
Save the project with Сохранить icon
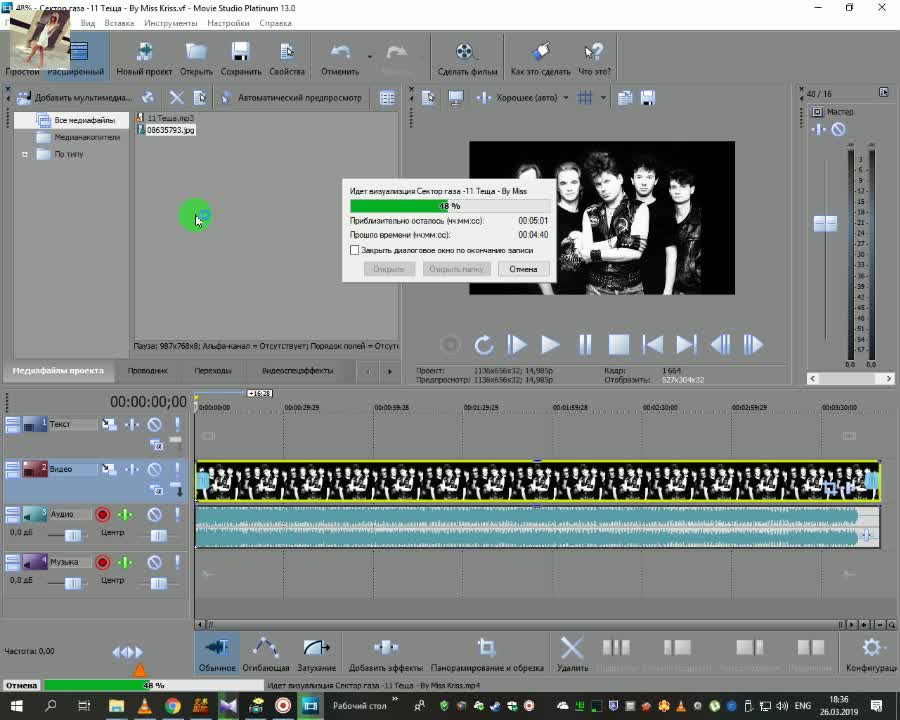[240, 53]
